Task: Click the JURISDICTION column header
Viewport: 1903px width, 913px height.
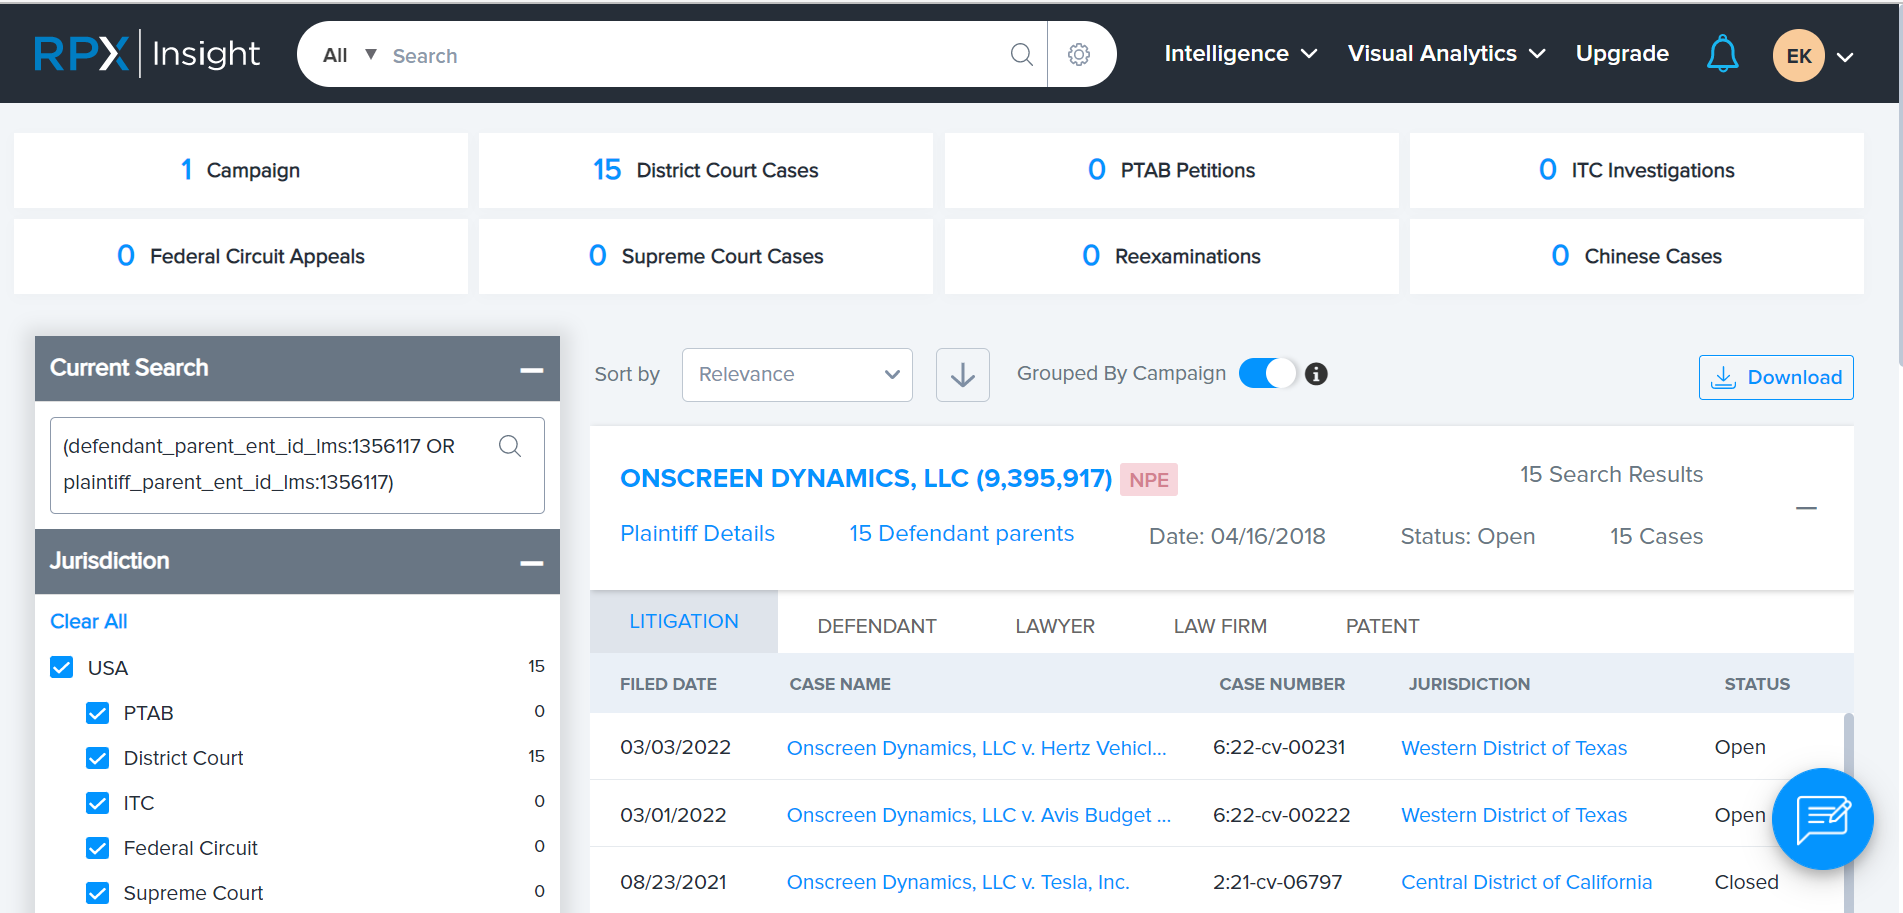Action: pyautogui.click(x=1469, y=684)
